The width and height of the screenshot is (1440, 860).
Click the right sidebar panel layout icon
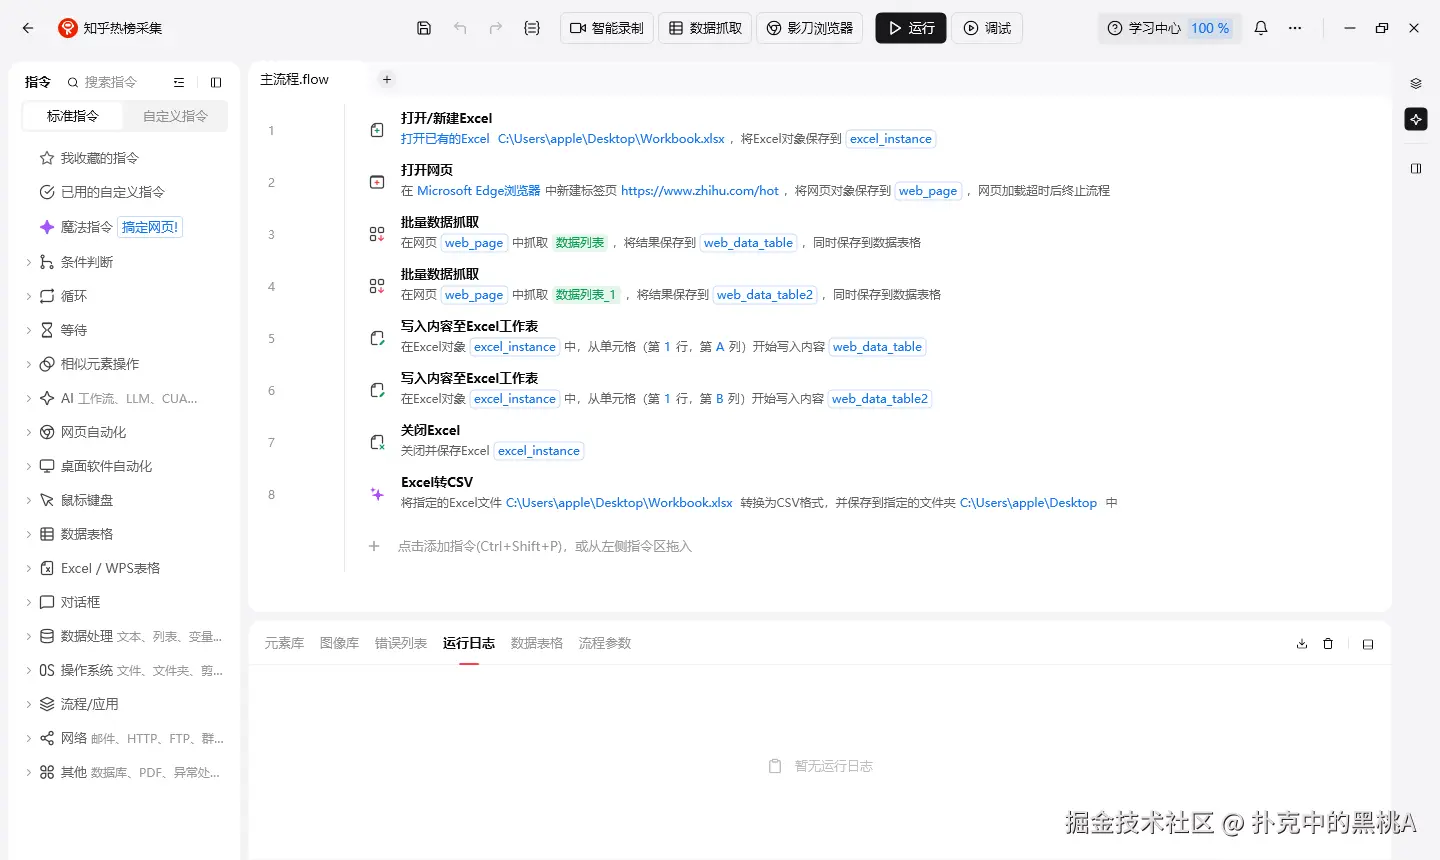[x=1416, y=169]
